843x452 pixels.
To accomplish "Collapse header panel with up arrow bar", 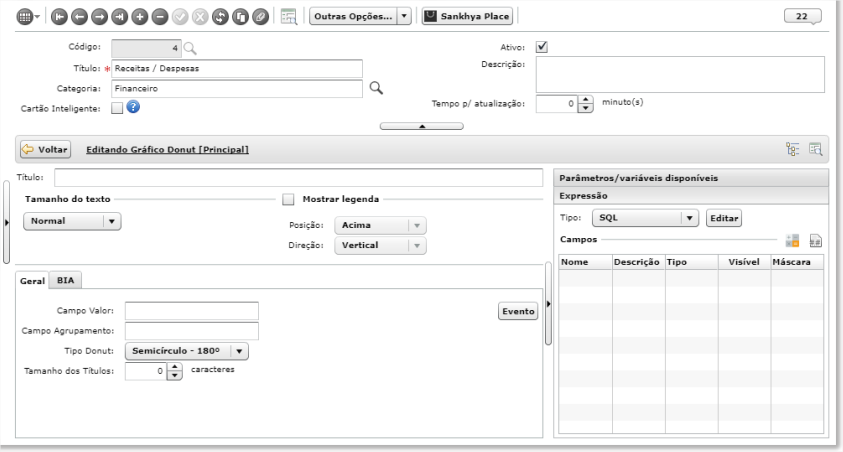I will [422, 126].
